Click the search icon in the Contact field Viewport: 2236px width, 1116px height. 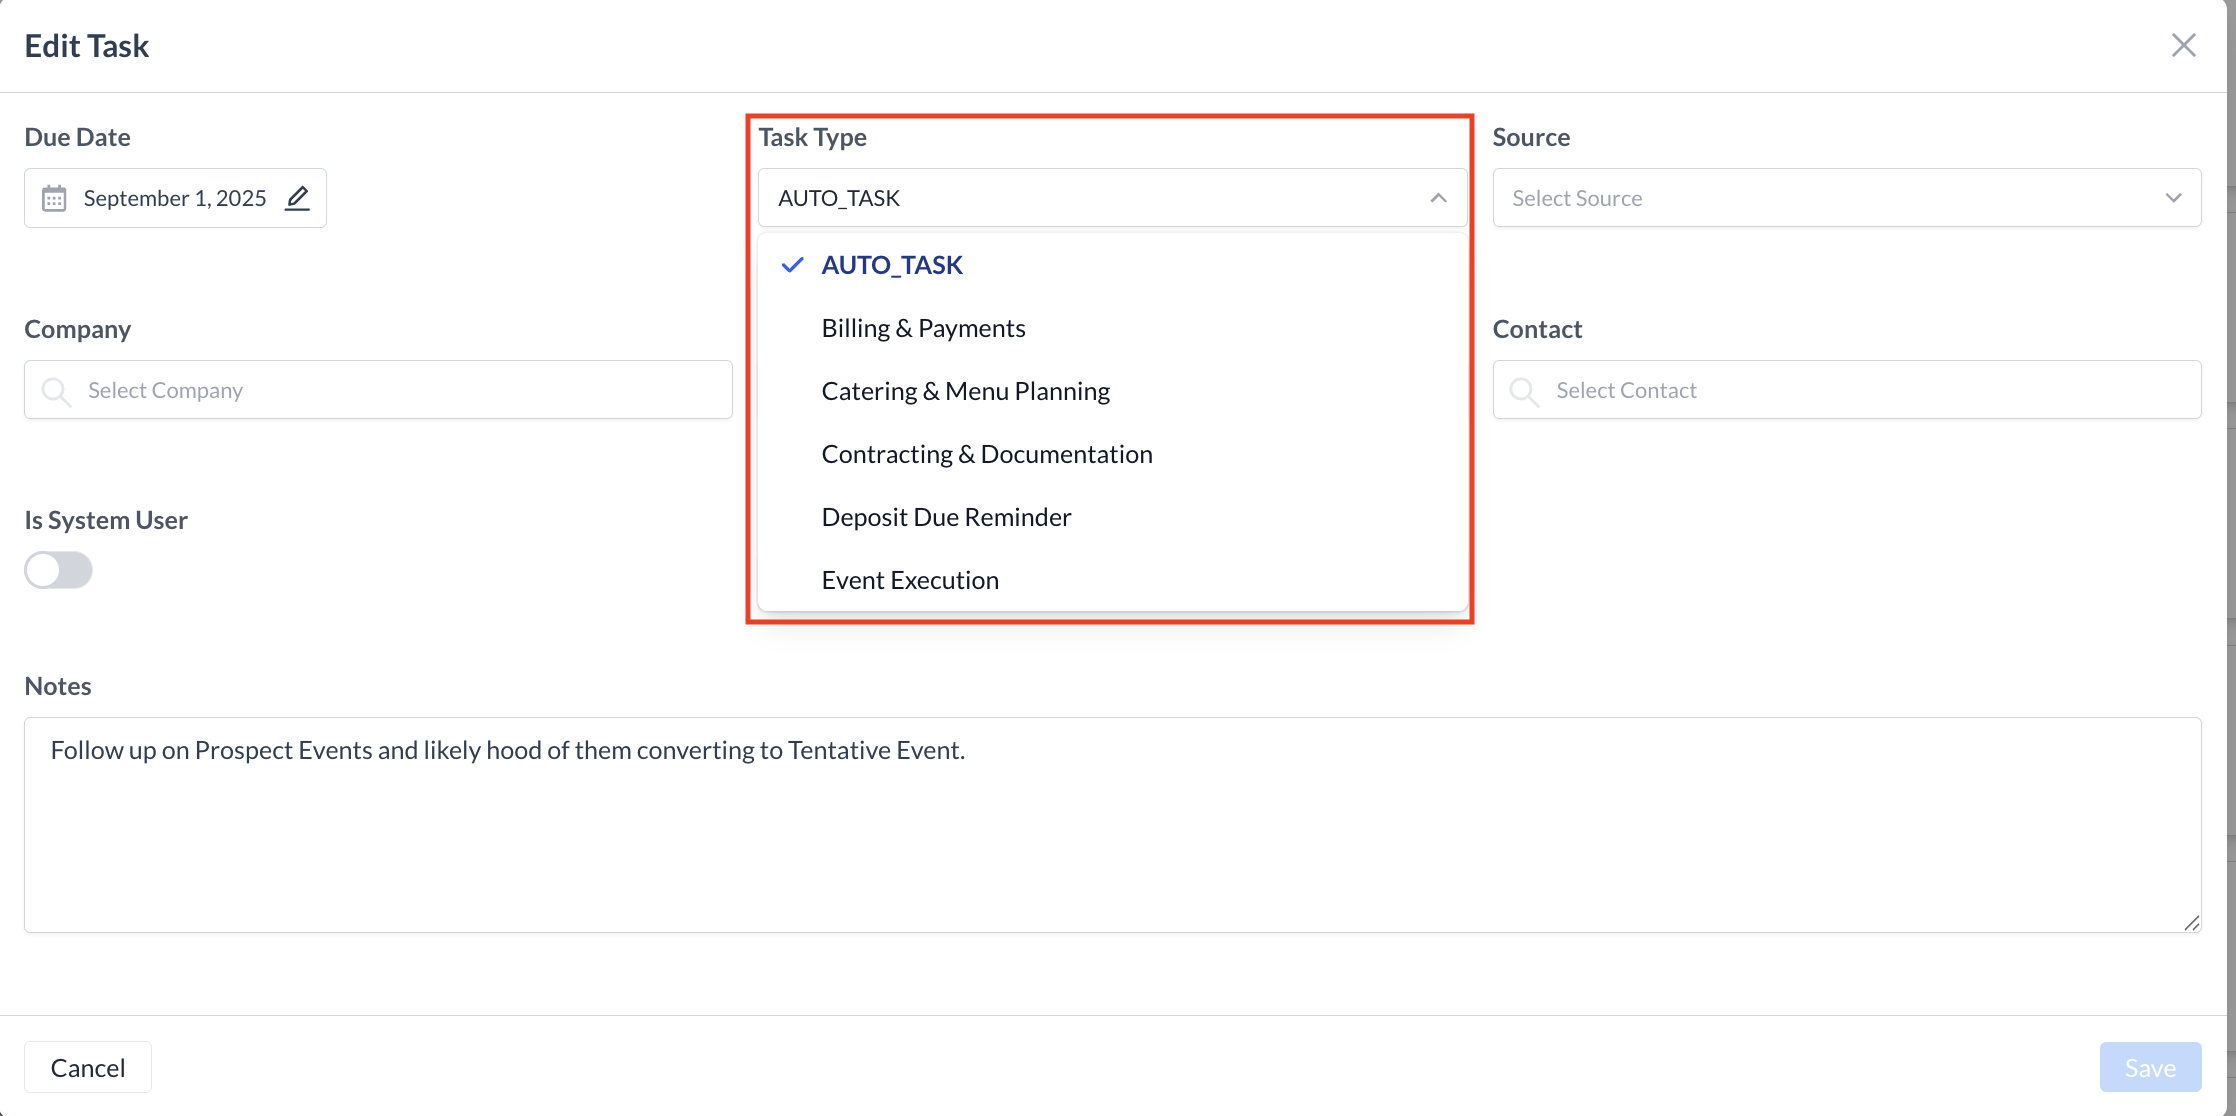pyautogui.click(x=1524, y=391)
